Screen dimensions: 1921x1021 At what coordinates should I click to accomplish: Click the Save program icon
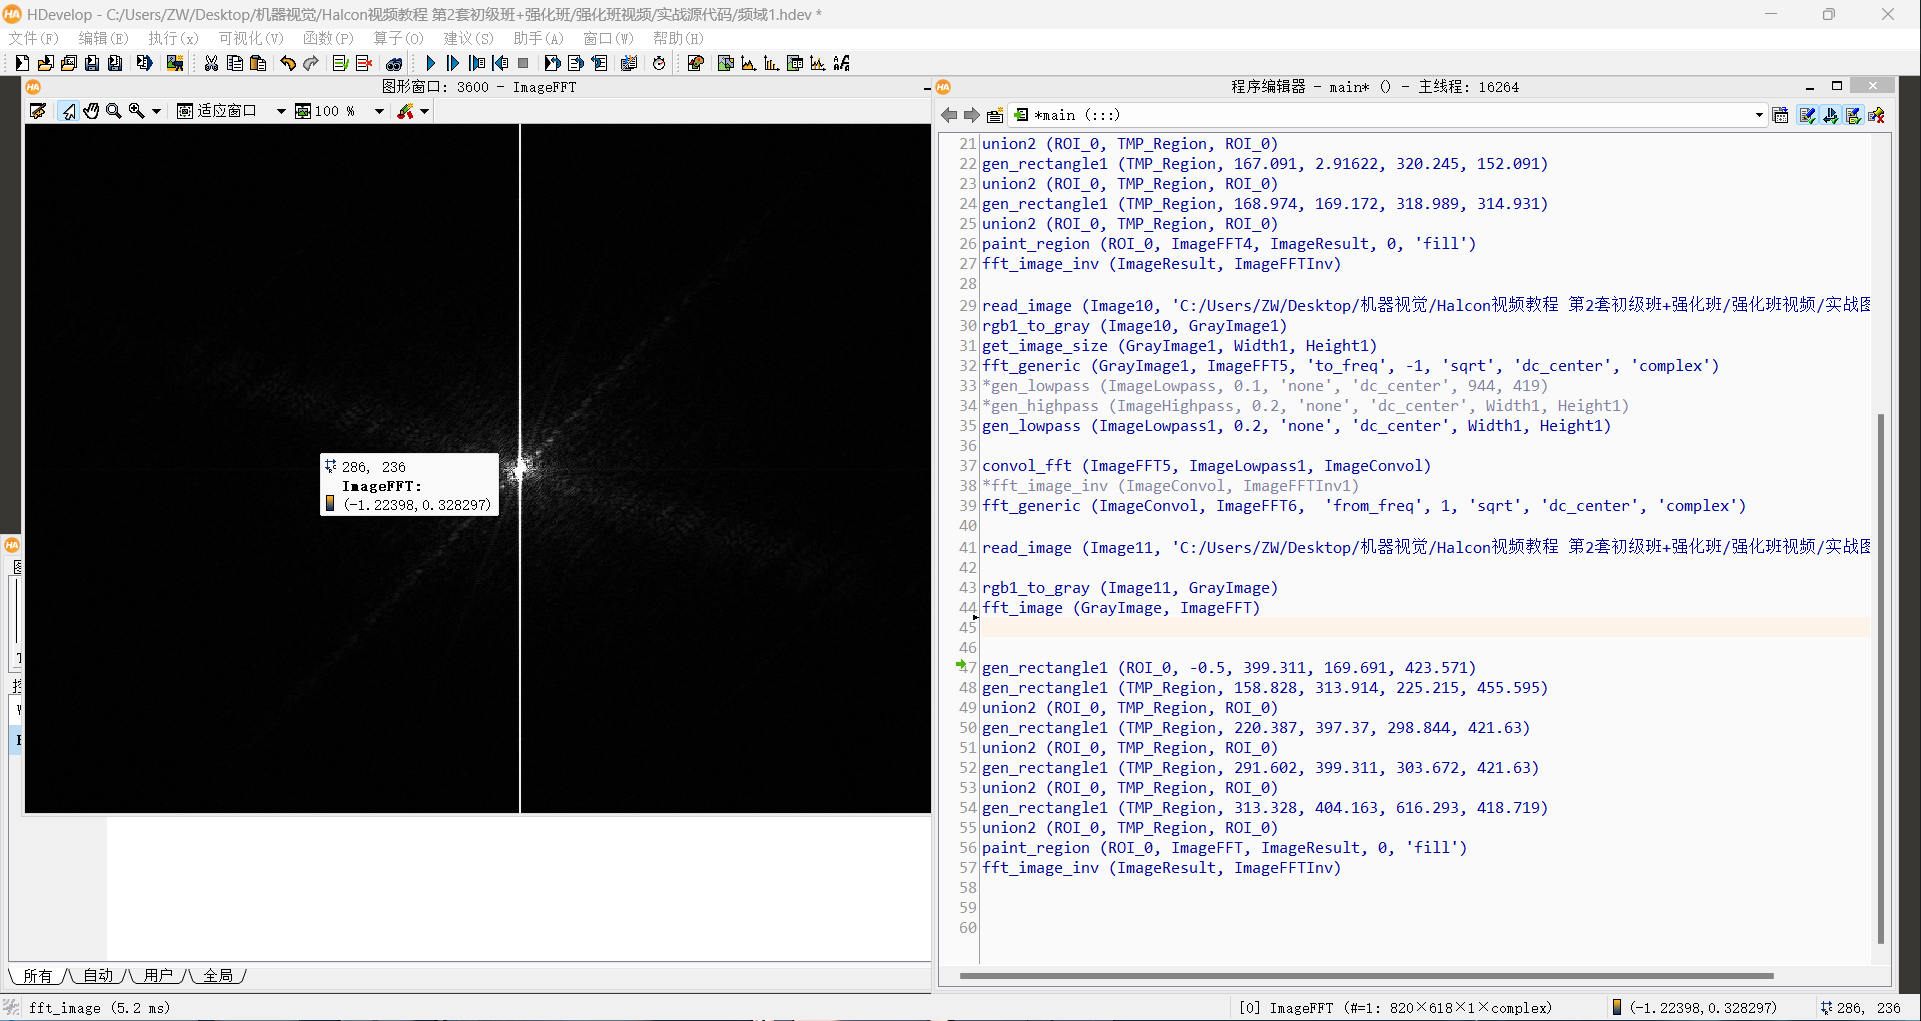(x=92, y=63)
